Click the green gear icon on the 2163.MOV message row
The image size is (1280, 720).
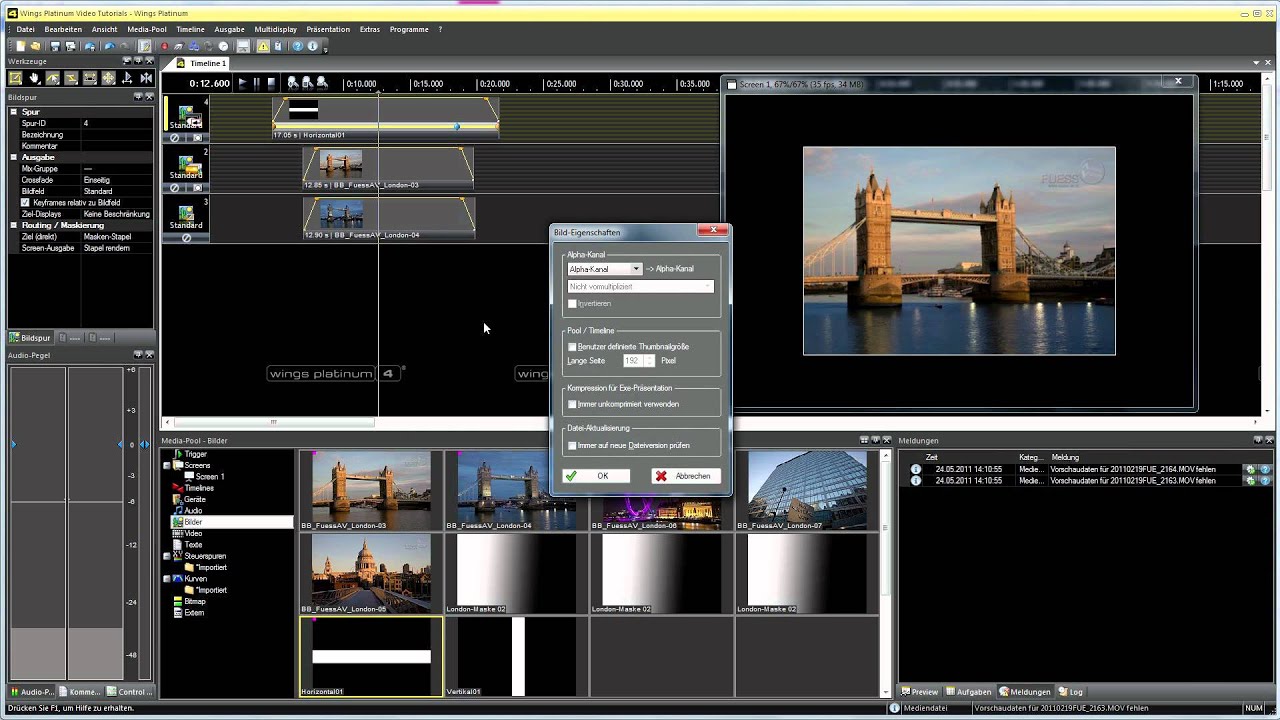coord(1250,481)
